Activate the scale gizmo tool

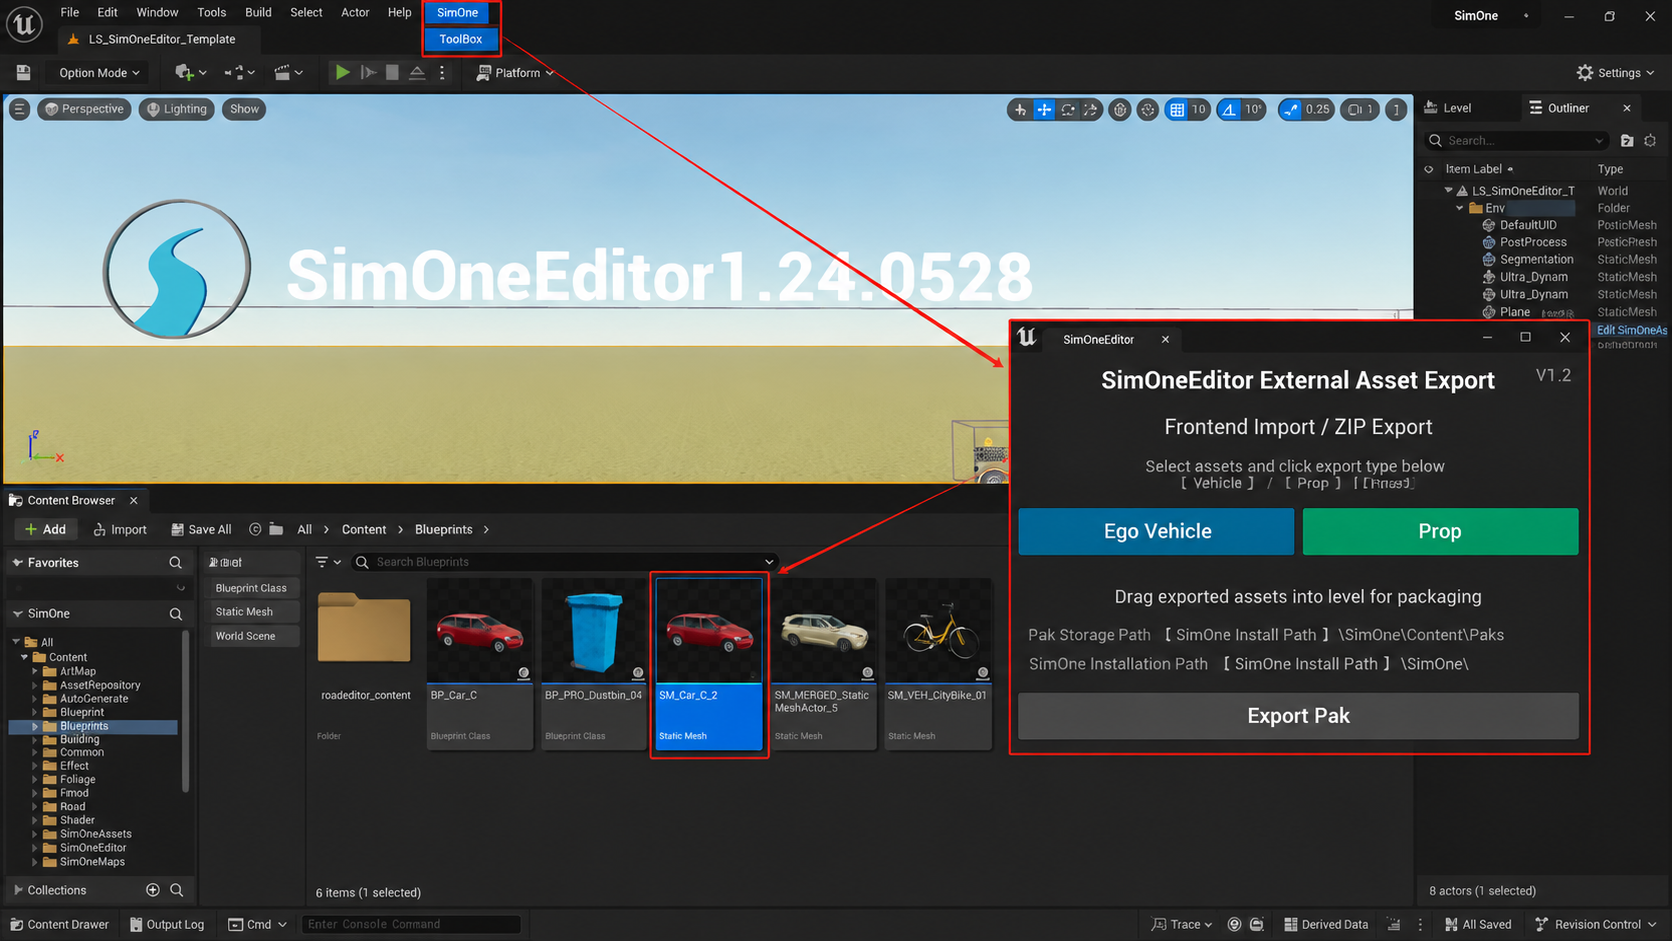pos(1091,109)
